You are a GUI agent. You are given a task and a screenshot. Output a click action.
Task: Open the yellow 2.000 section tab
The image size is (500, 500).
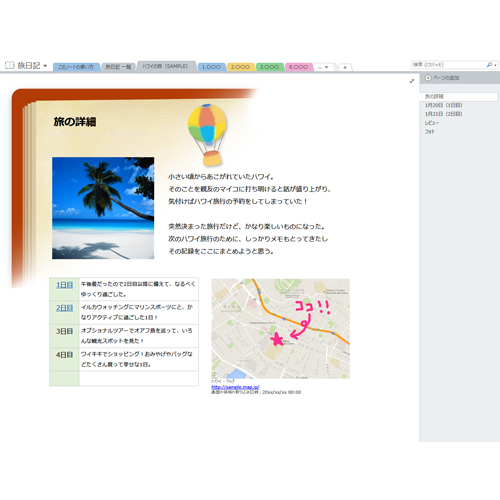click(x=240, y=67)
